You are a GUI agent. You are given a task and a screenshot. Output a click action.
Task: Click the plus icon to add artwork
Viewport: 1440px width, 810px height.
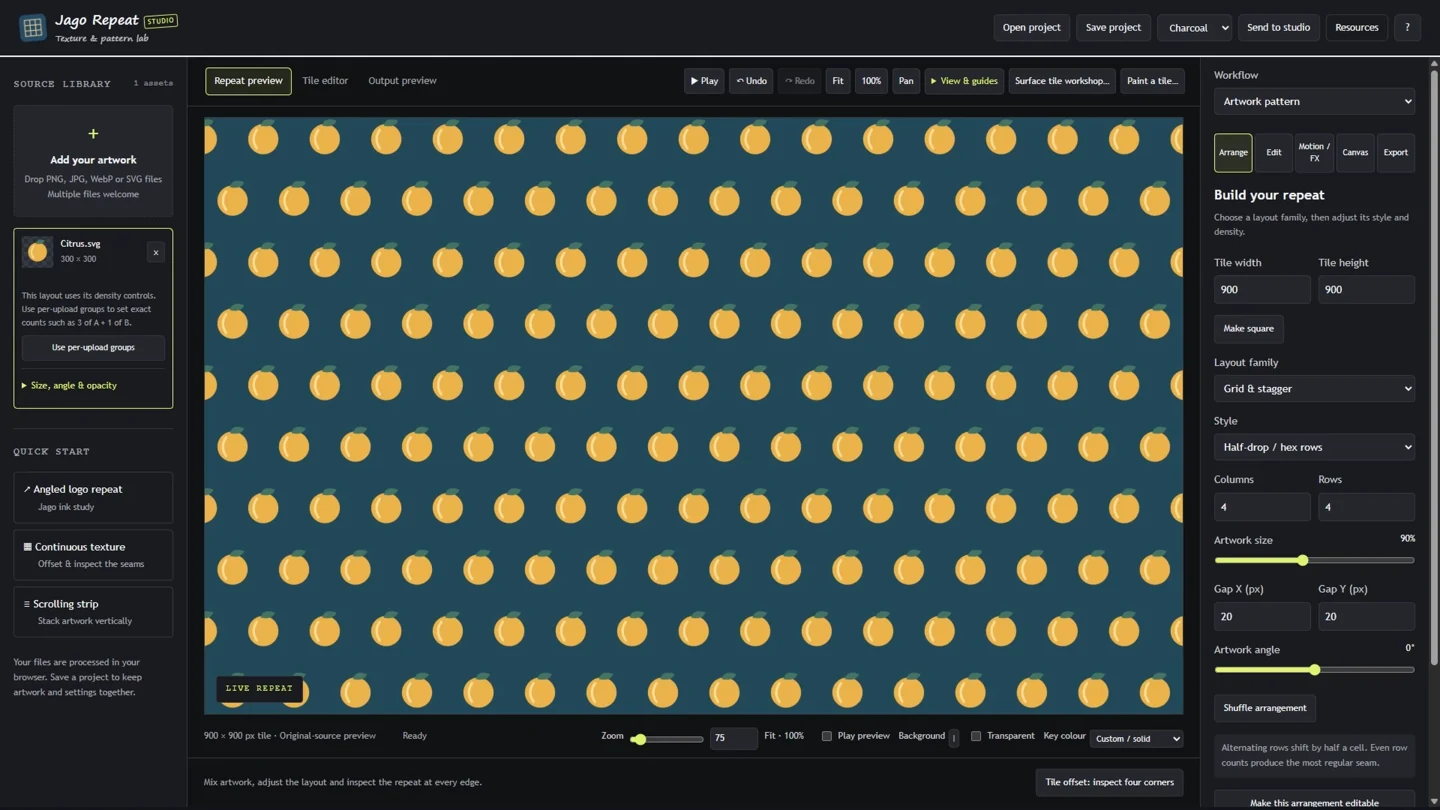(x=93, y=134)
